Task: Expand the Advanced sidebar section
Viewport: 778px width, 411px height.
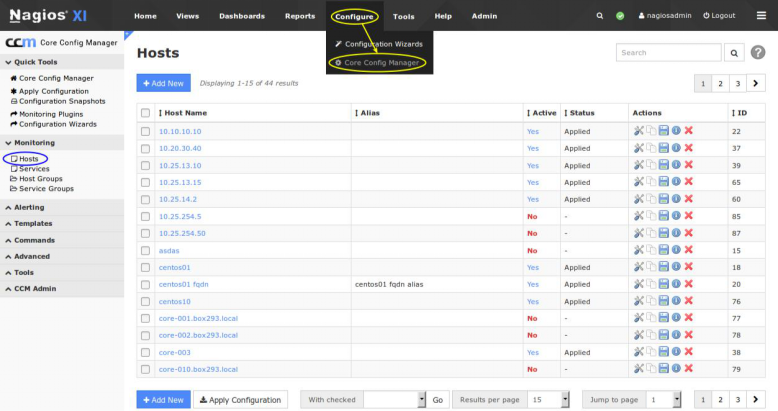Action: coord(62,256)
